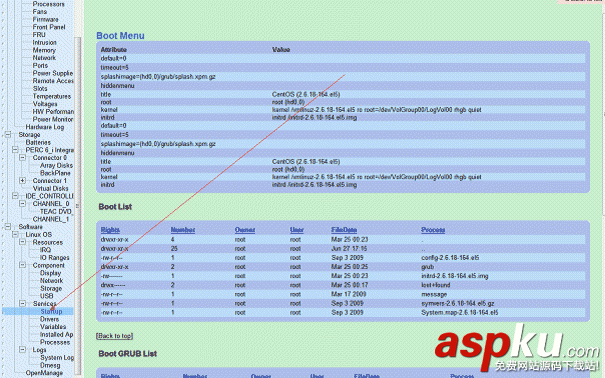
Task: Expand the Connector 1 node
Action: coord(22,181)
